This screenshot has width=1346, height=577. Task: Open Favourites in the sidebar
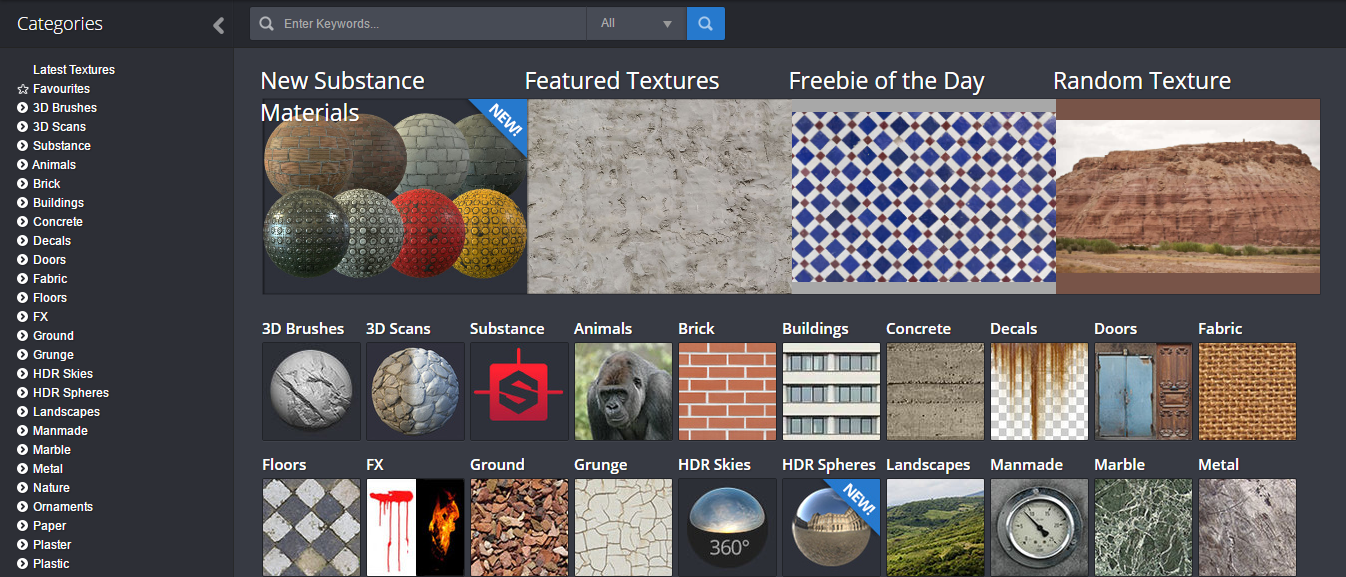point(61,89)
